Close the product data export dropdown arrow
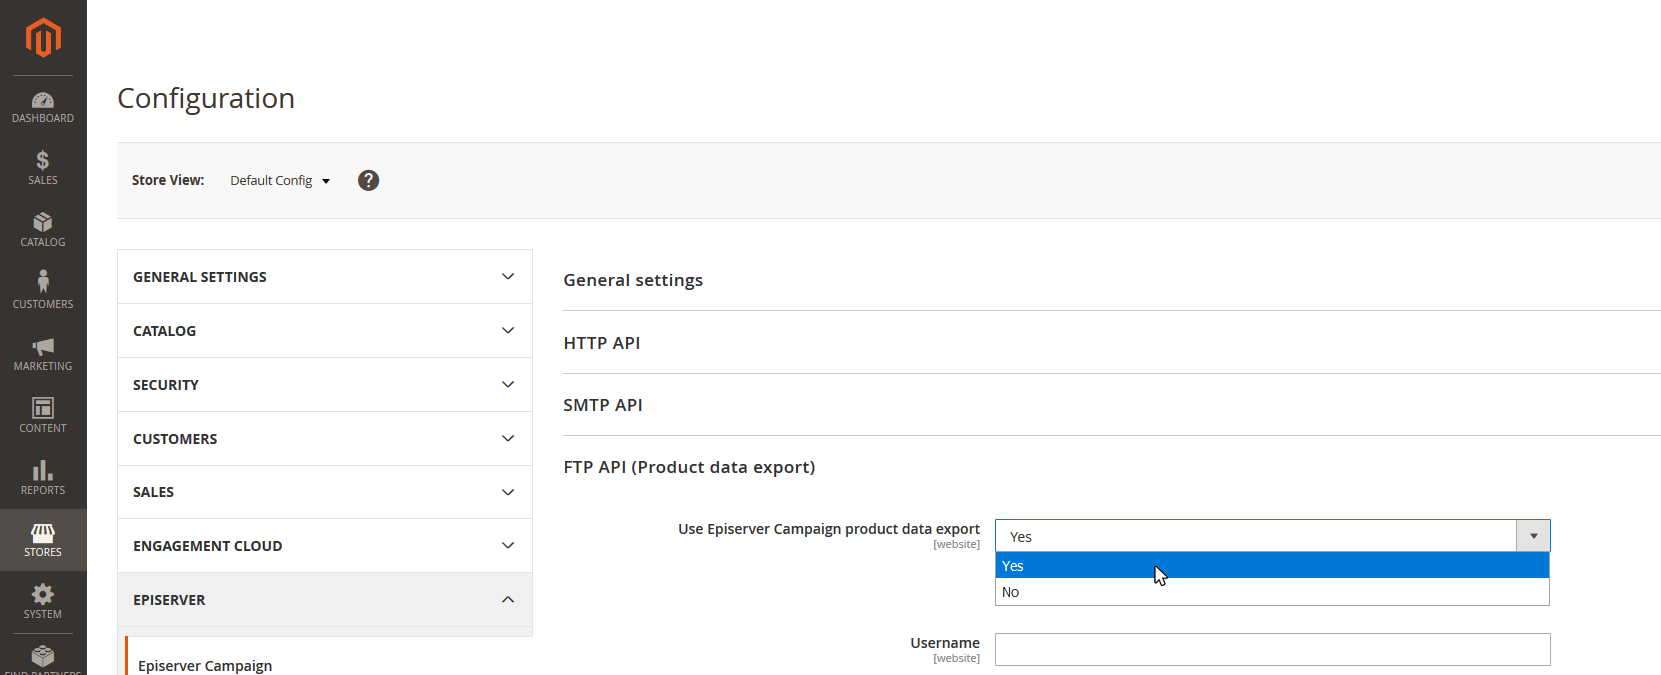The width and height of the screenshot is (1661, 675). click(x=1533, y=536)
